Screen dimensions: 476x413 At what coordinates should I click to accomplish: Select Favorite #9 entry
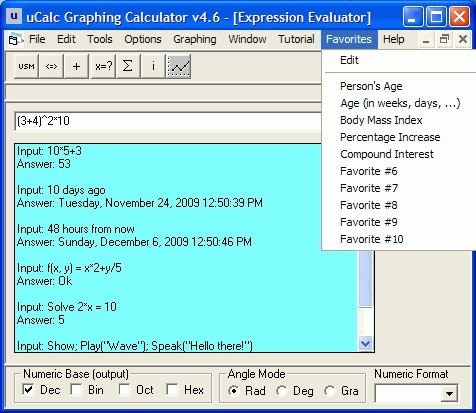[x=398, y=222]
